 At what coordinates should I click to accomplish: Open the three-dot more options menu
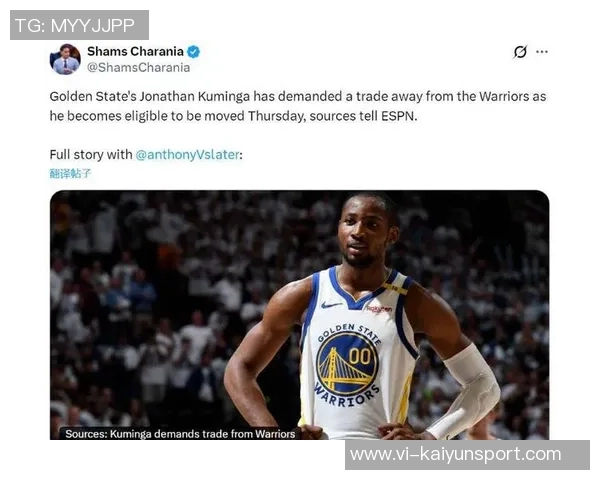(542, 52)
